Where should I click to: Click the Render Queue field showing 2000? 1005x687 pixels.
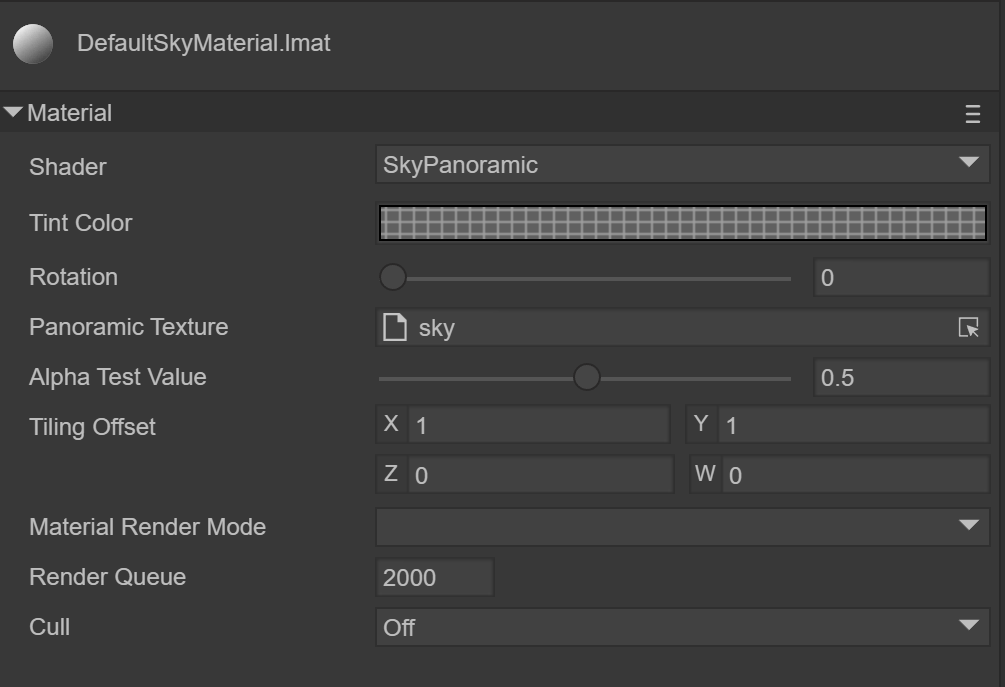[435, 577]
